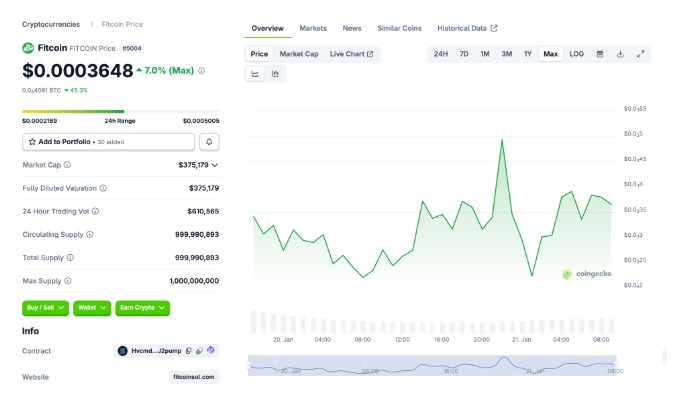Click the info icon beside Circulating Supply
Viewport: 693px width, 401px height.
(90, 234)
